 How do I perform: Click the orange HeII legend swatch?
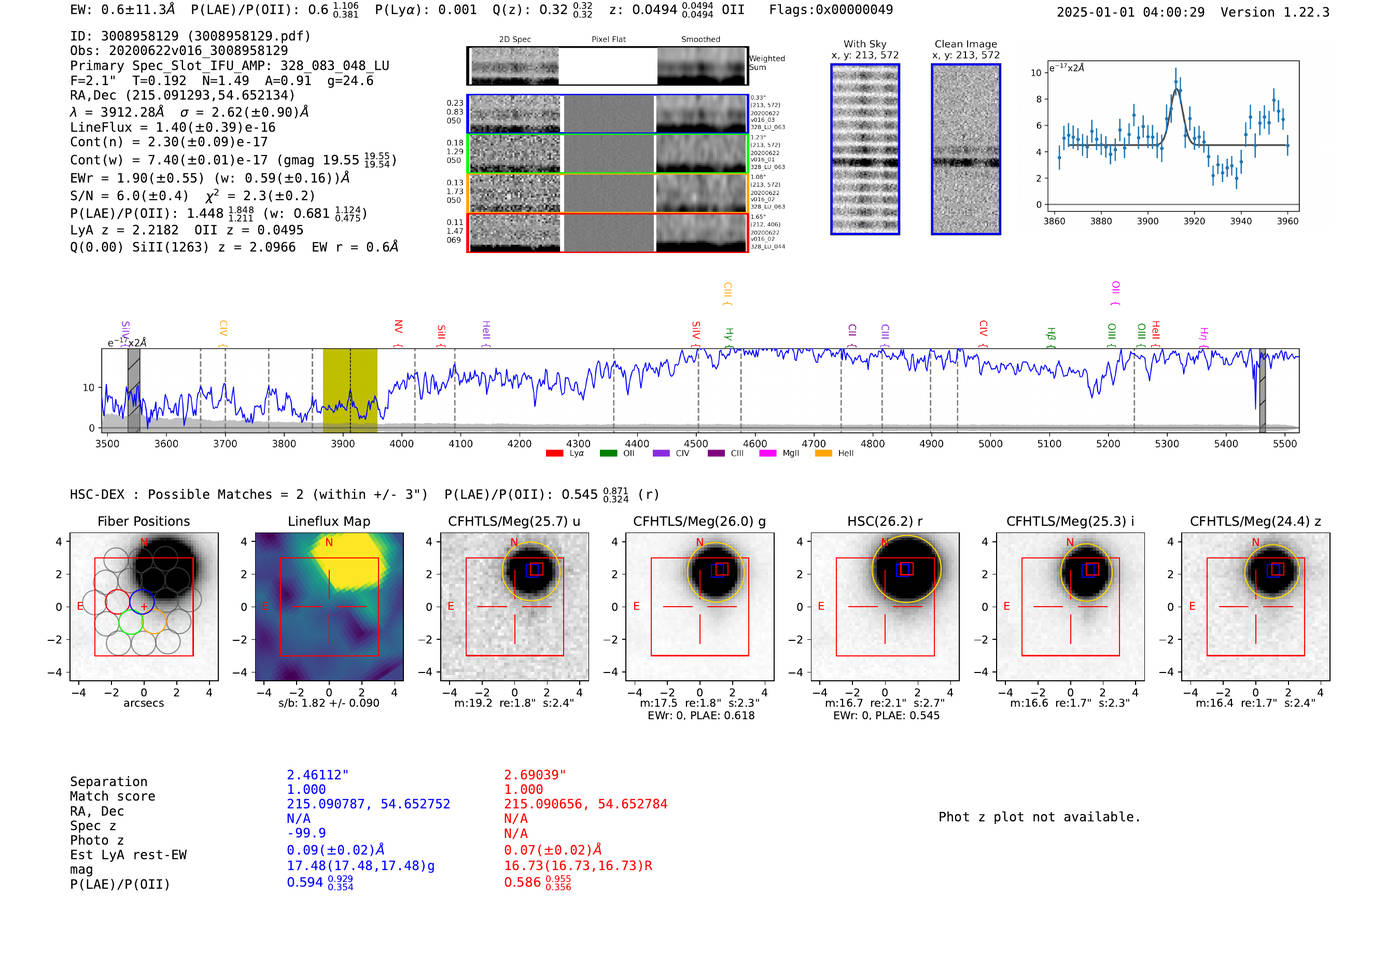(823, 454)
